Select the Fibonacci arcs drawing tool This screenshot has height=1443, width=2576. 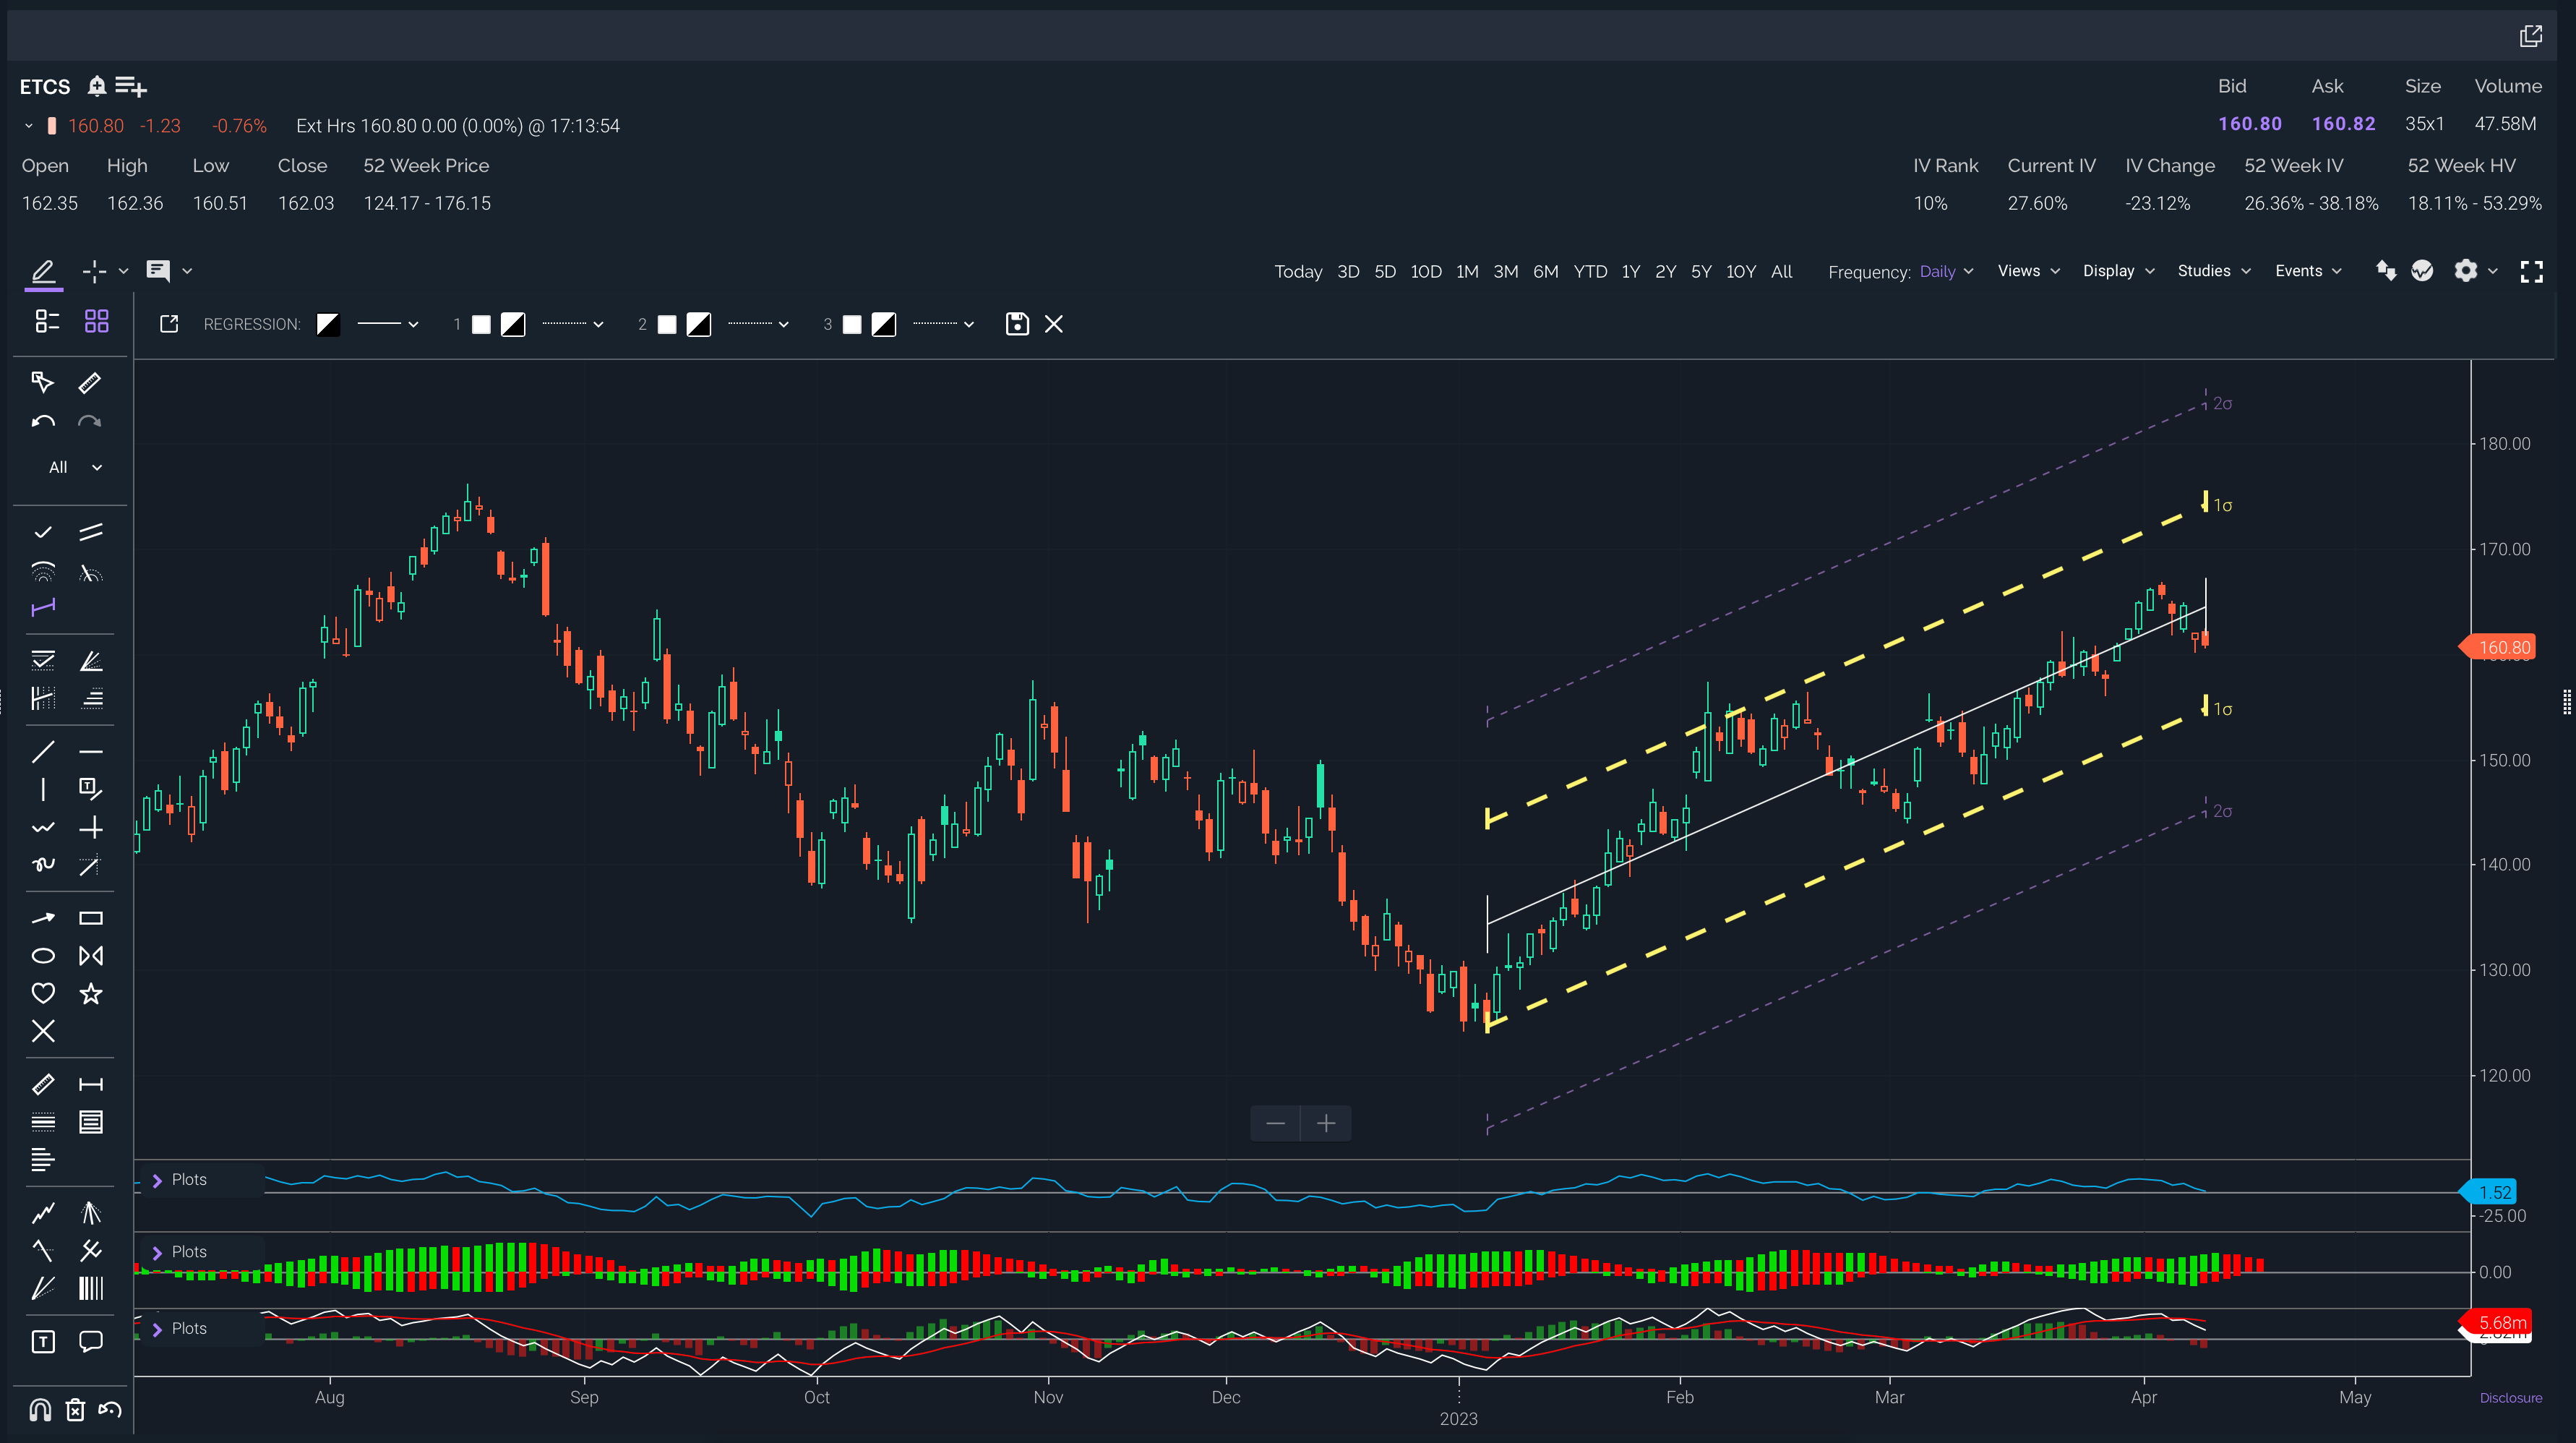42,572
